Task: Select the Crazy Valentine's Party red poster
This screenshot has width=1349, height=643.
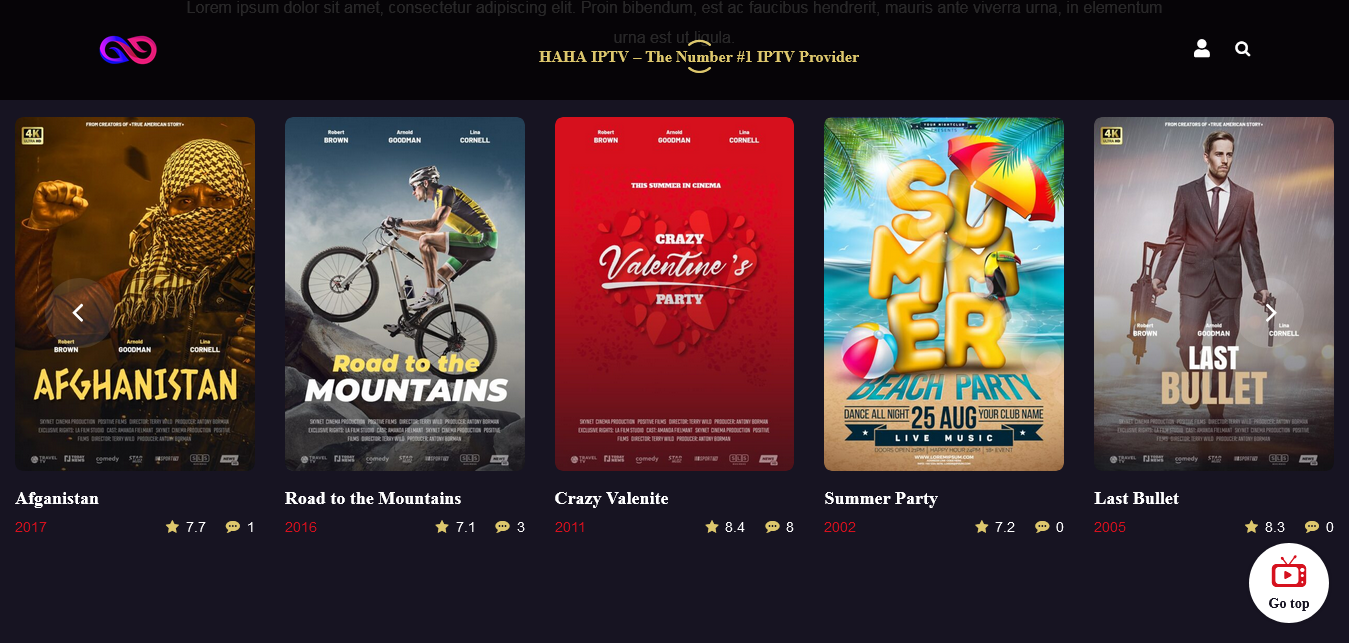Action: coord(674,294)
